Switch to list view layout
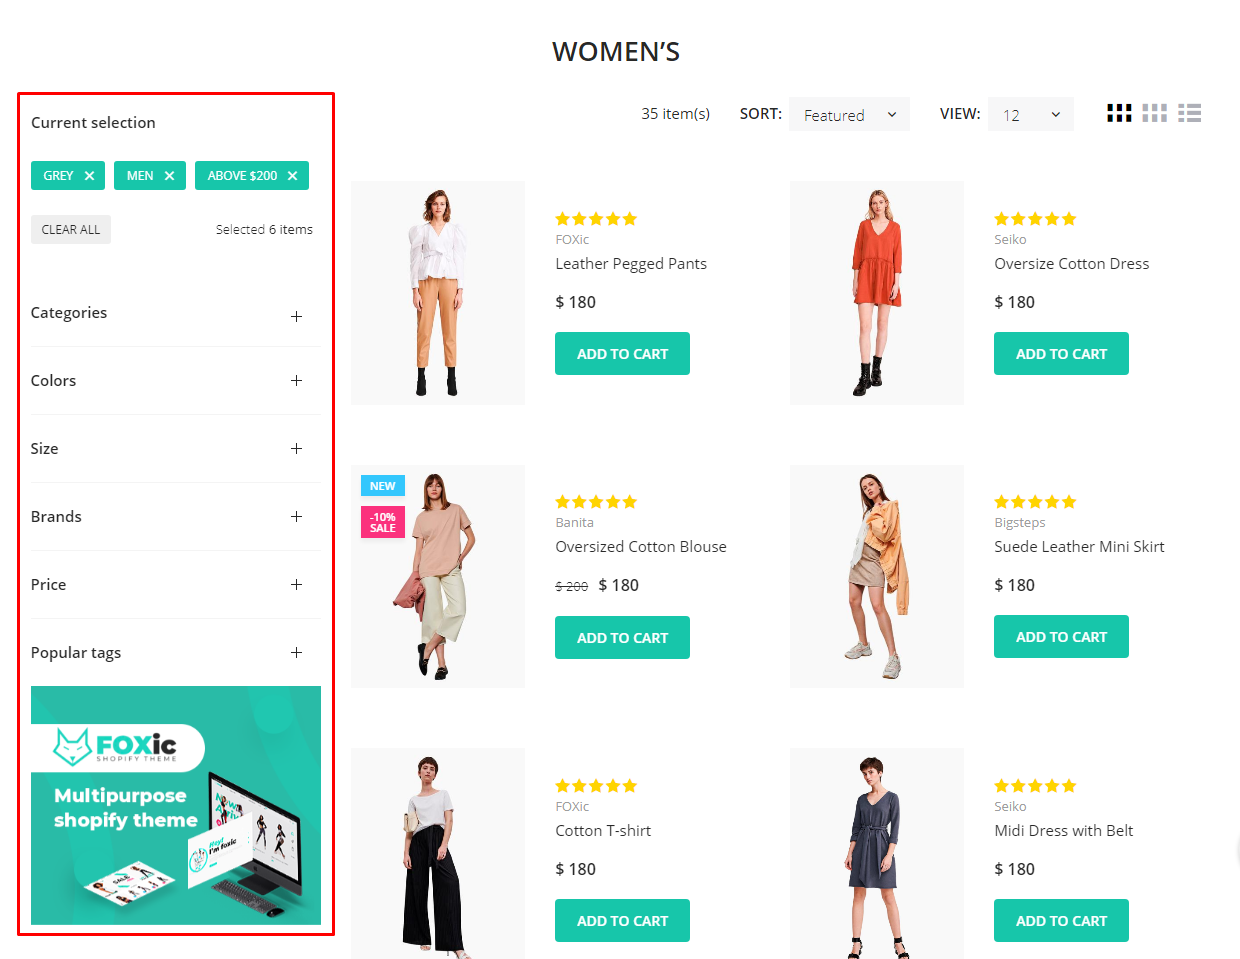 (1189, 114)
